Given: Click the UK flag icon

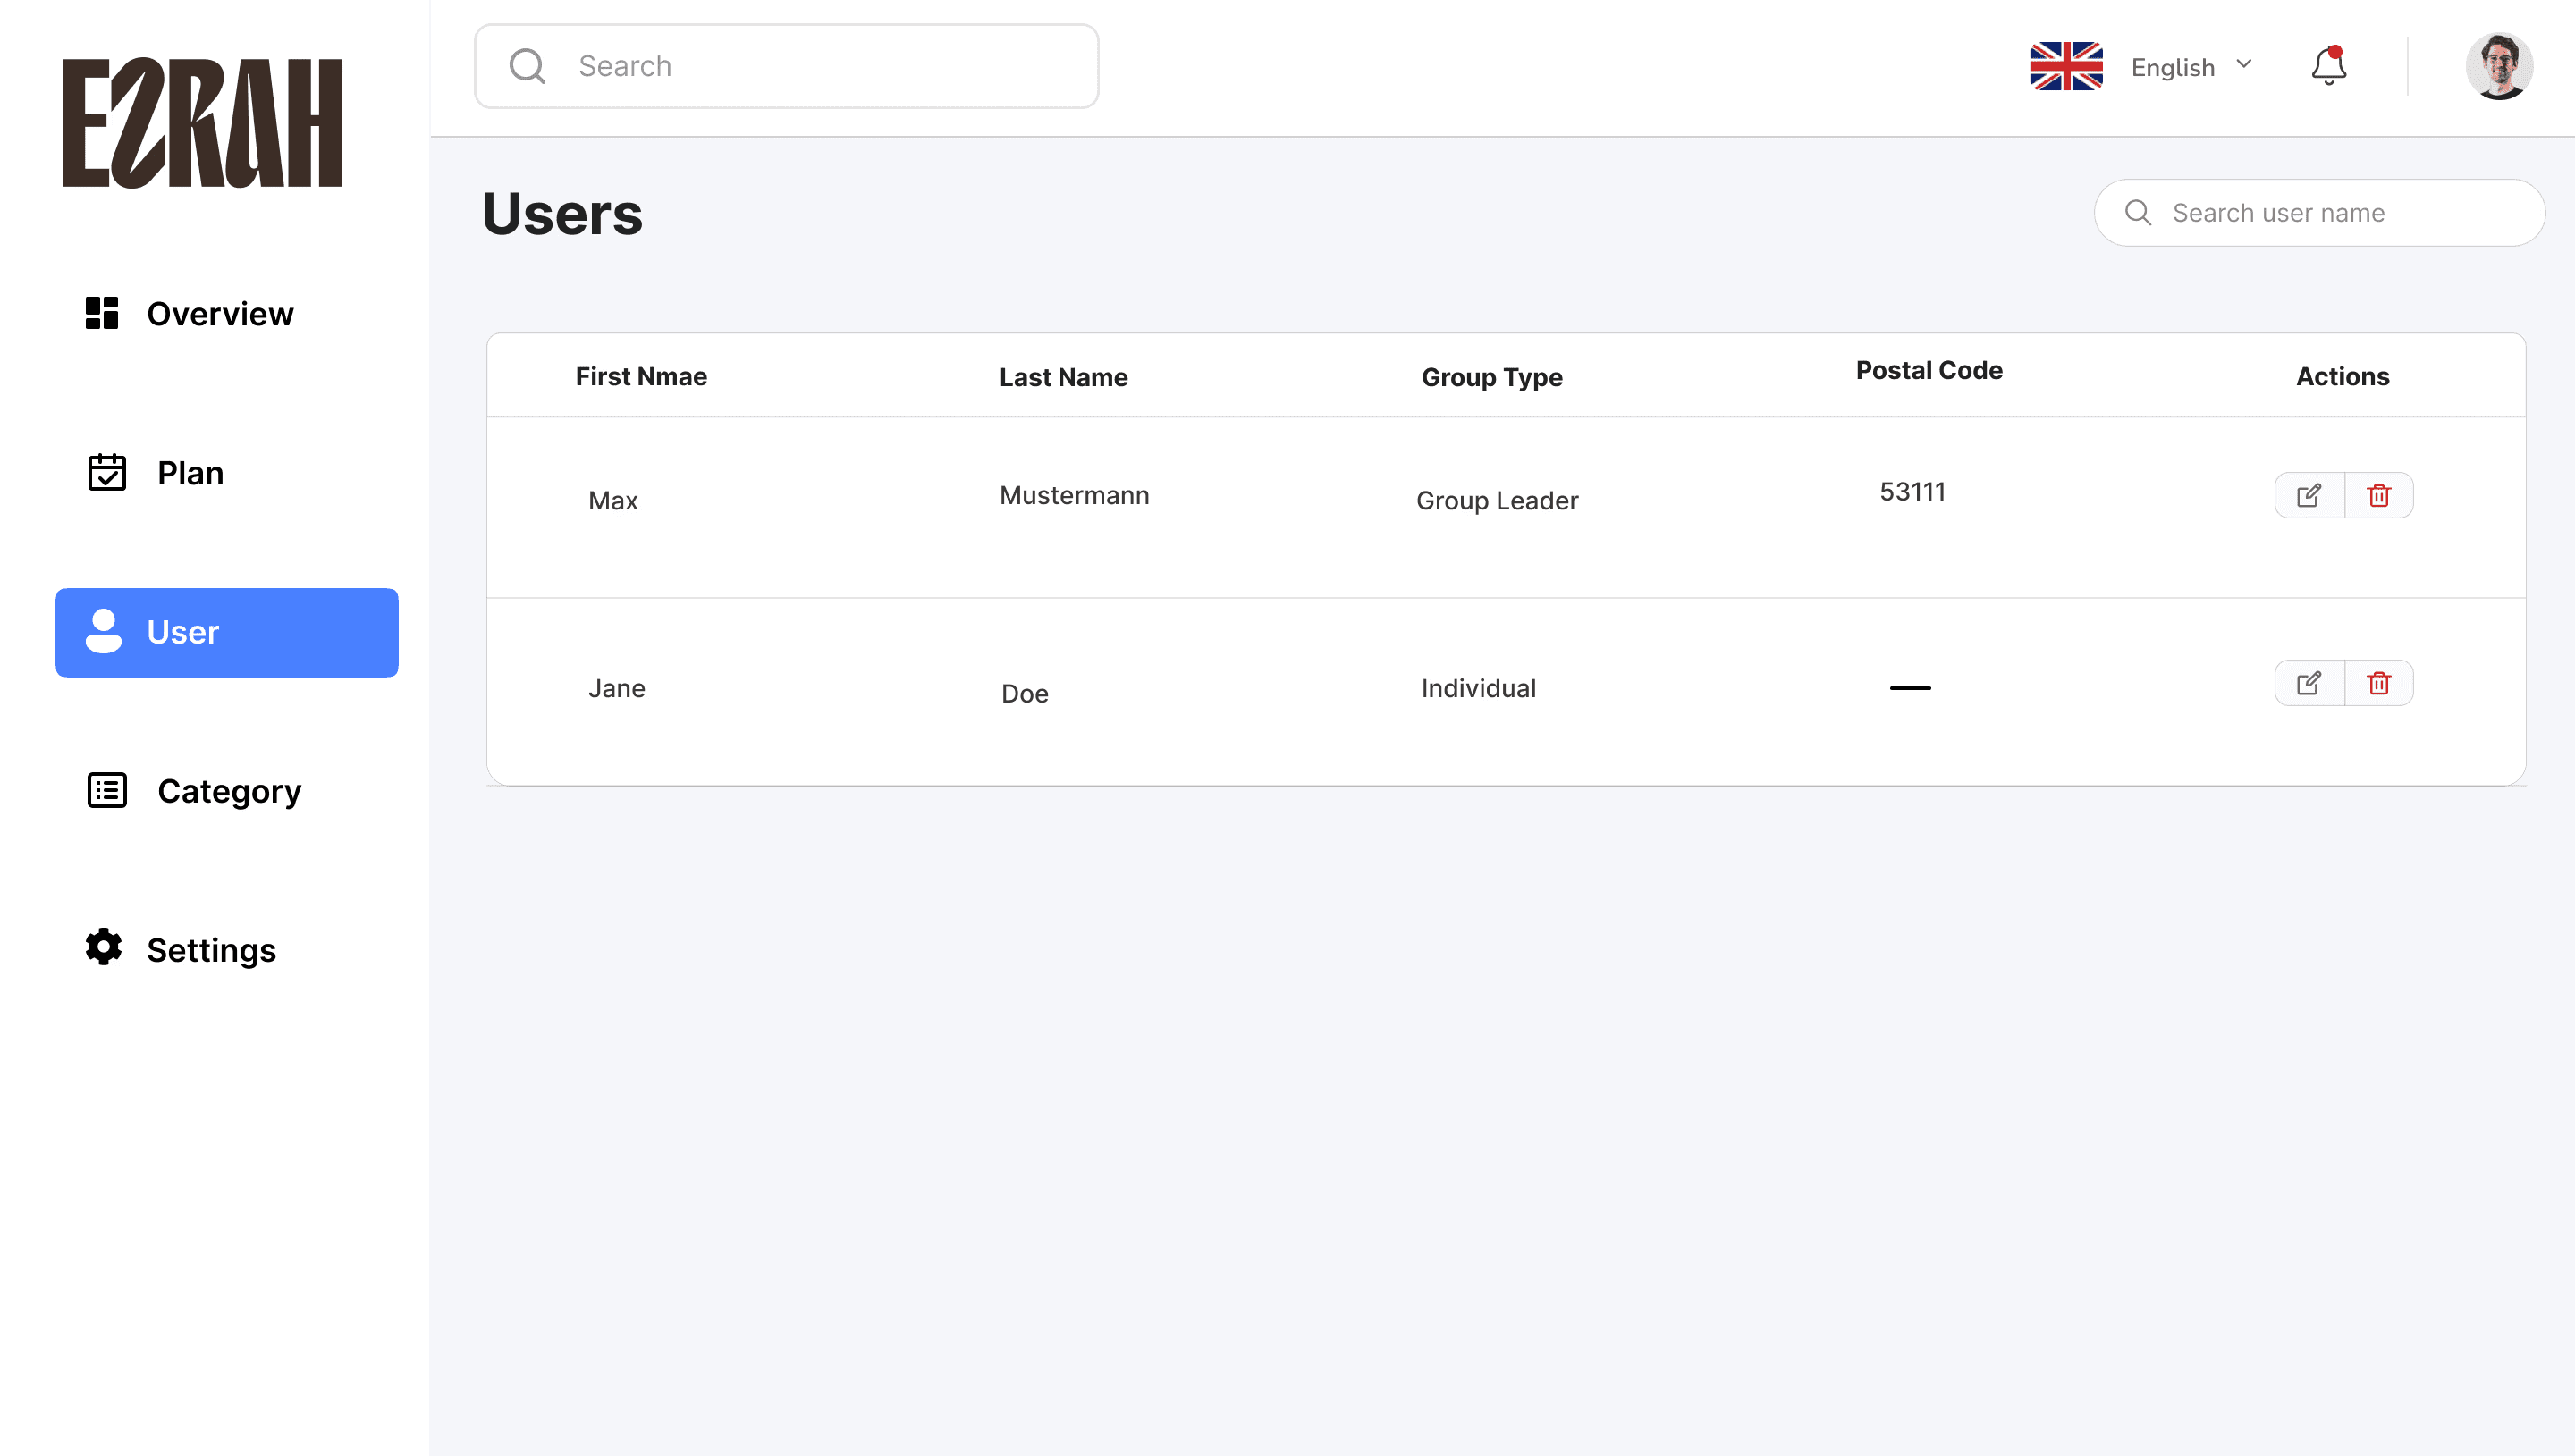Looking at the screenshot, I should pos(2066,66).
